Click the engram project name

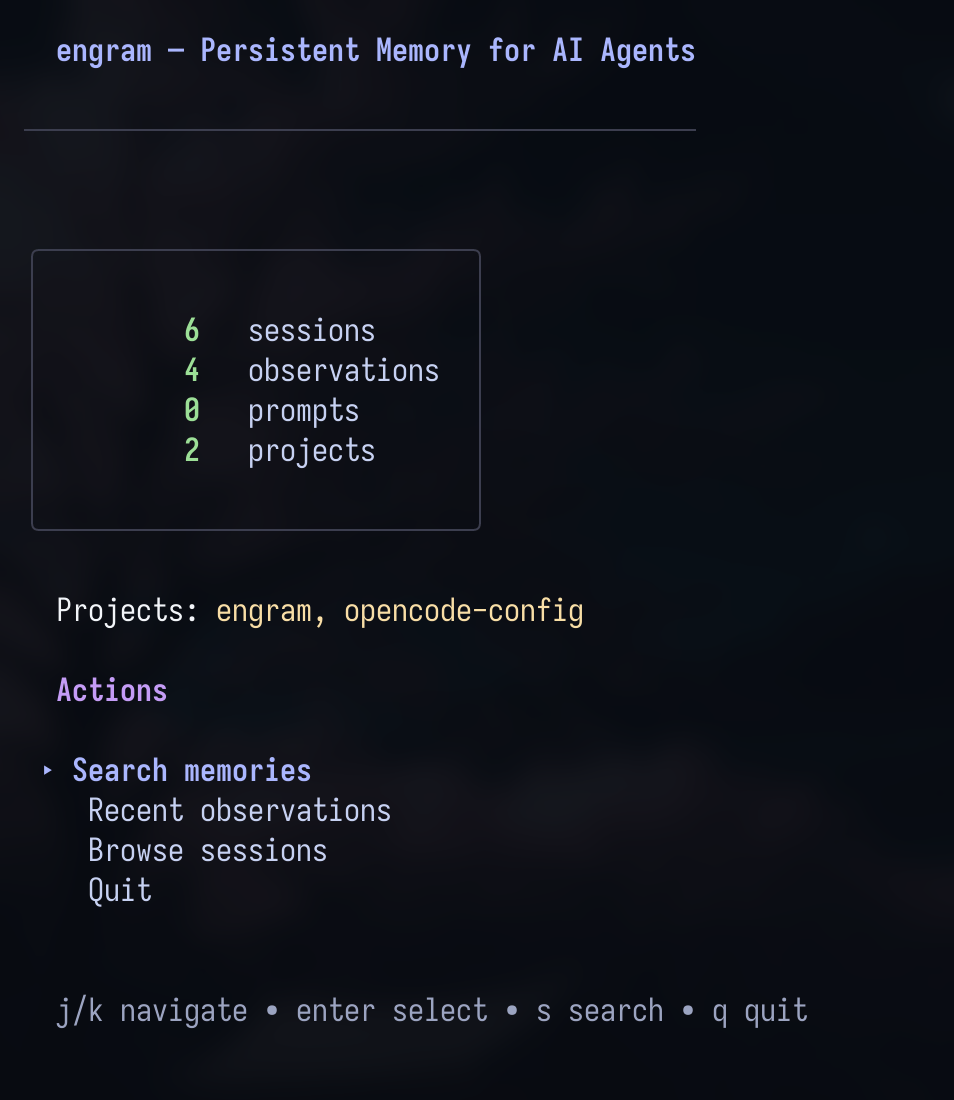pos(263,610)
